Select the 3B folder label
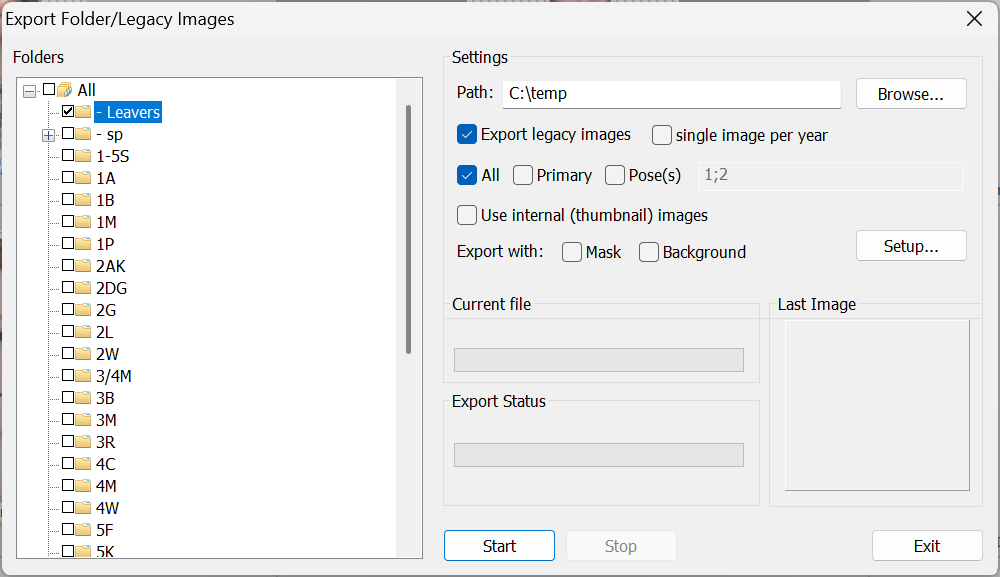Viewport: 1000px width, 577px height. pos(105,398)
